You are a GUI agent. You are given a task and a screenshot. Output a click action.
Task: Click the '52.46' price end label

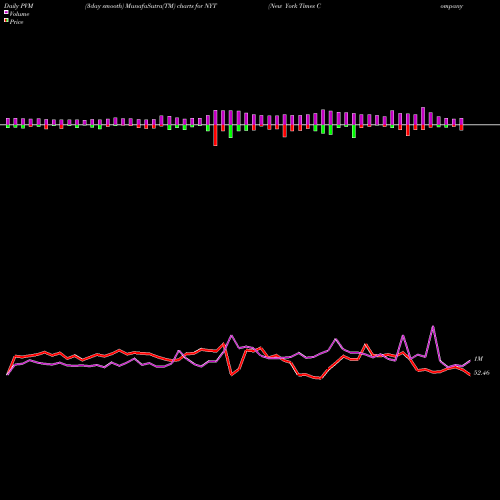click(x=482, y=373)
